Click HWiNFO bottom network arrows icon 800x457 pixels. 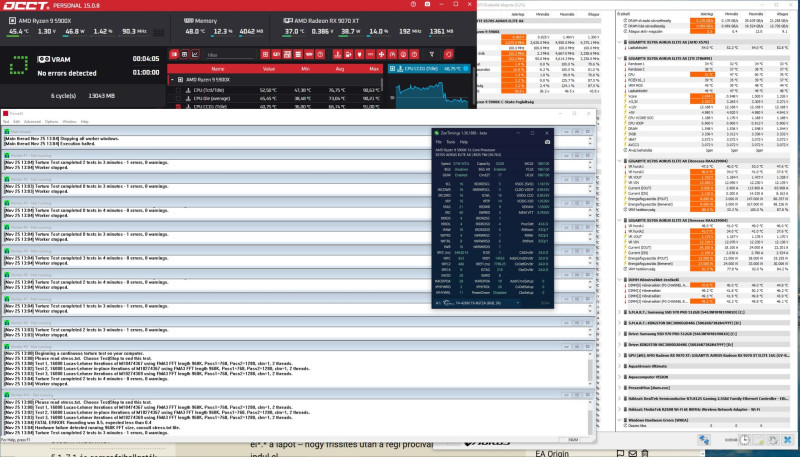(x=704, y=440)
